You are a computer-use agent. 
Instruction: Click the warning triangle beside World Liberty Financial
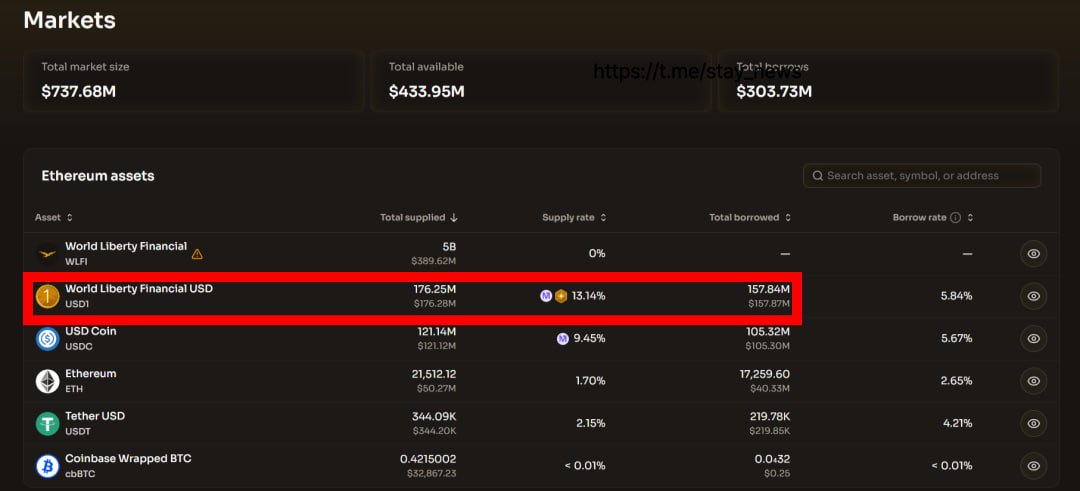(x=197, y=253)
